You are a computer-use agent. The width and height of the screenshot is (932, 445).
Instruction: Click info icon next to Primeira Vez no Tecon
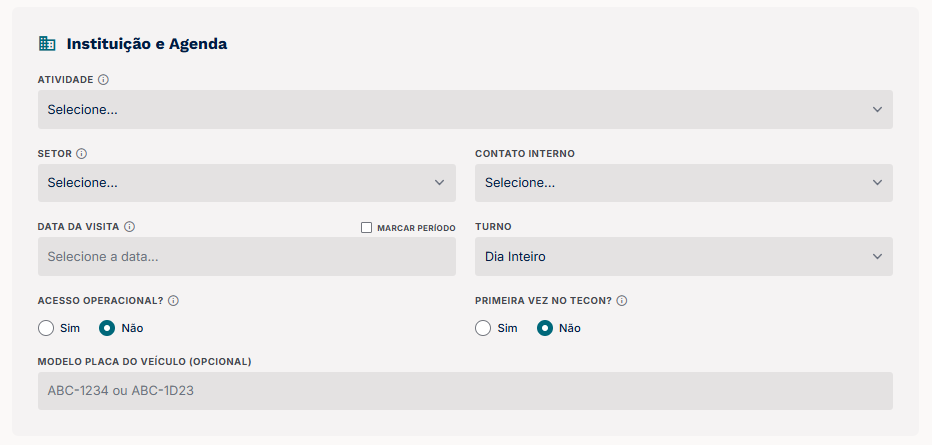click(x=622, y=301)
